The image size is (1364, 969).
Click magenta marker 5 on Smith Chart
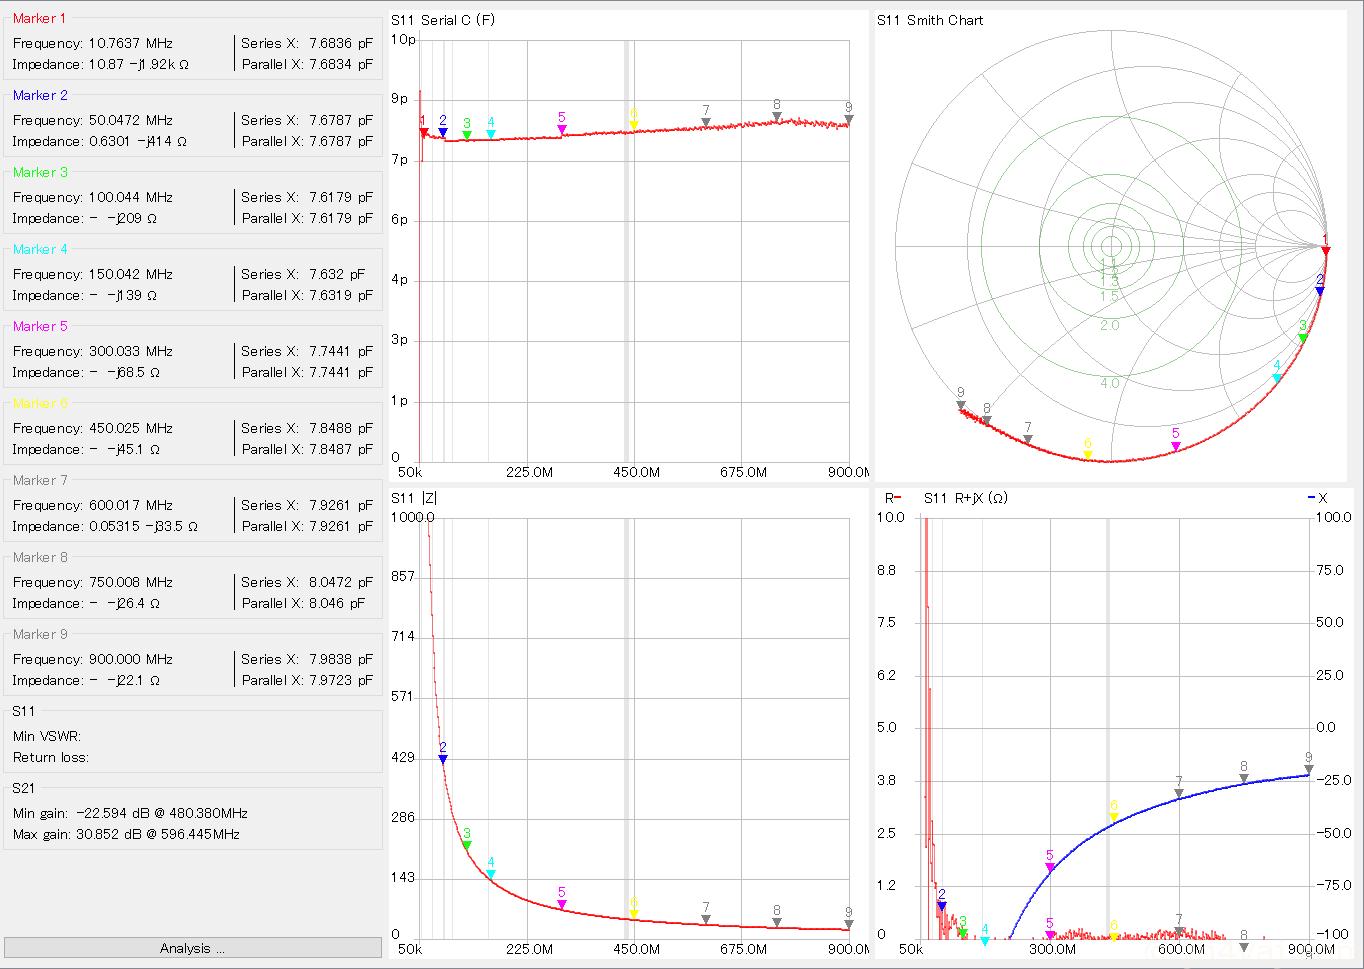click(1176, 446)
